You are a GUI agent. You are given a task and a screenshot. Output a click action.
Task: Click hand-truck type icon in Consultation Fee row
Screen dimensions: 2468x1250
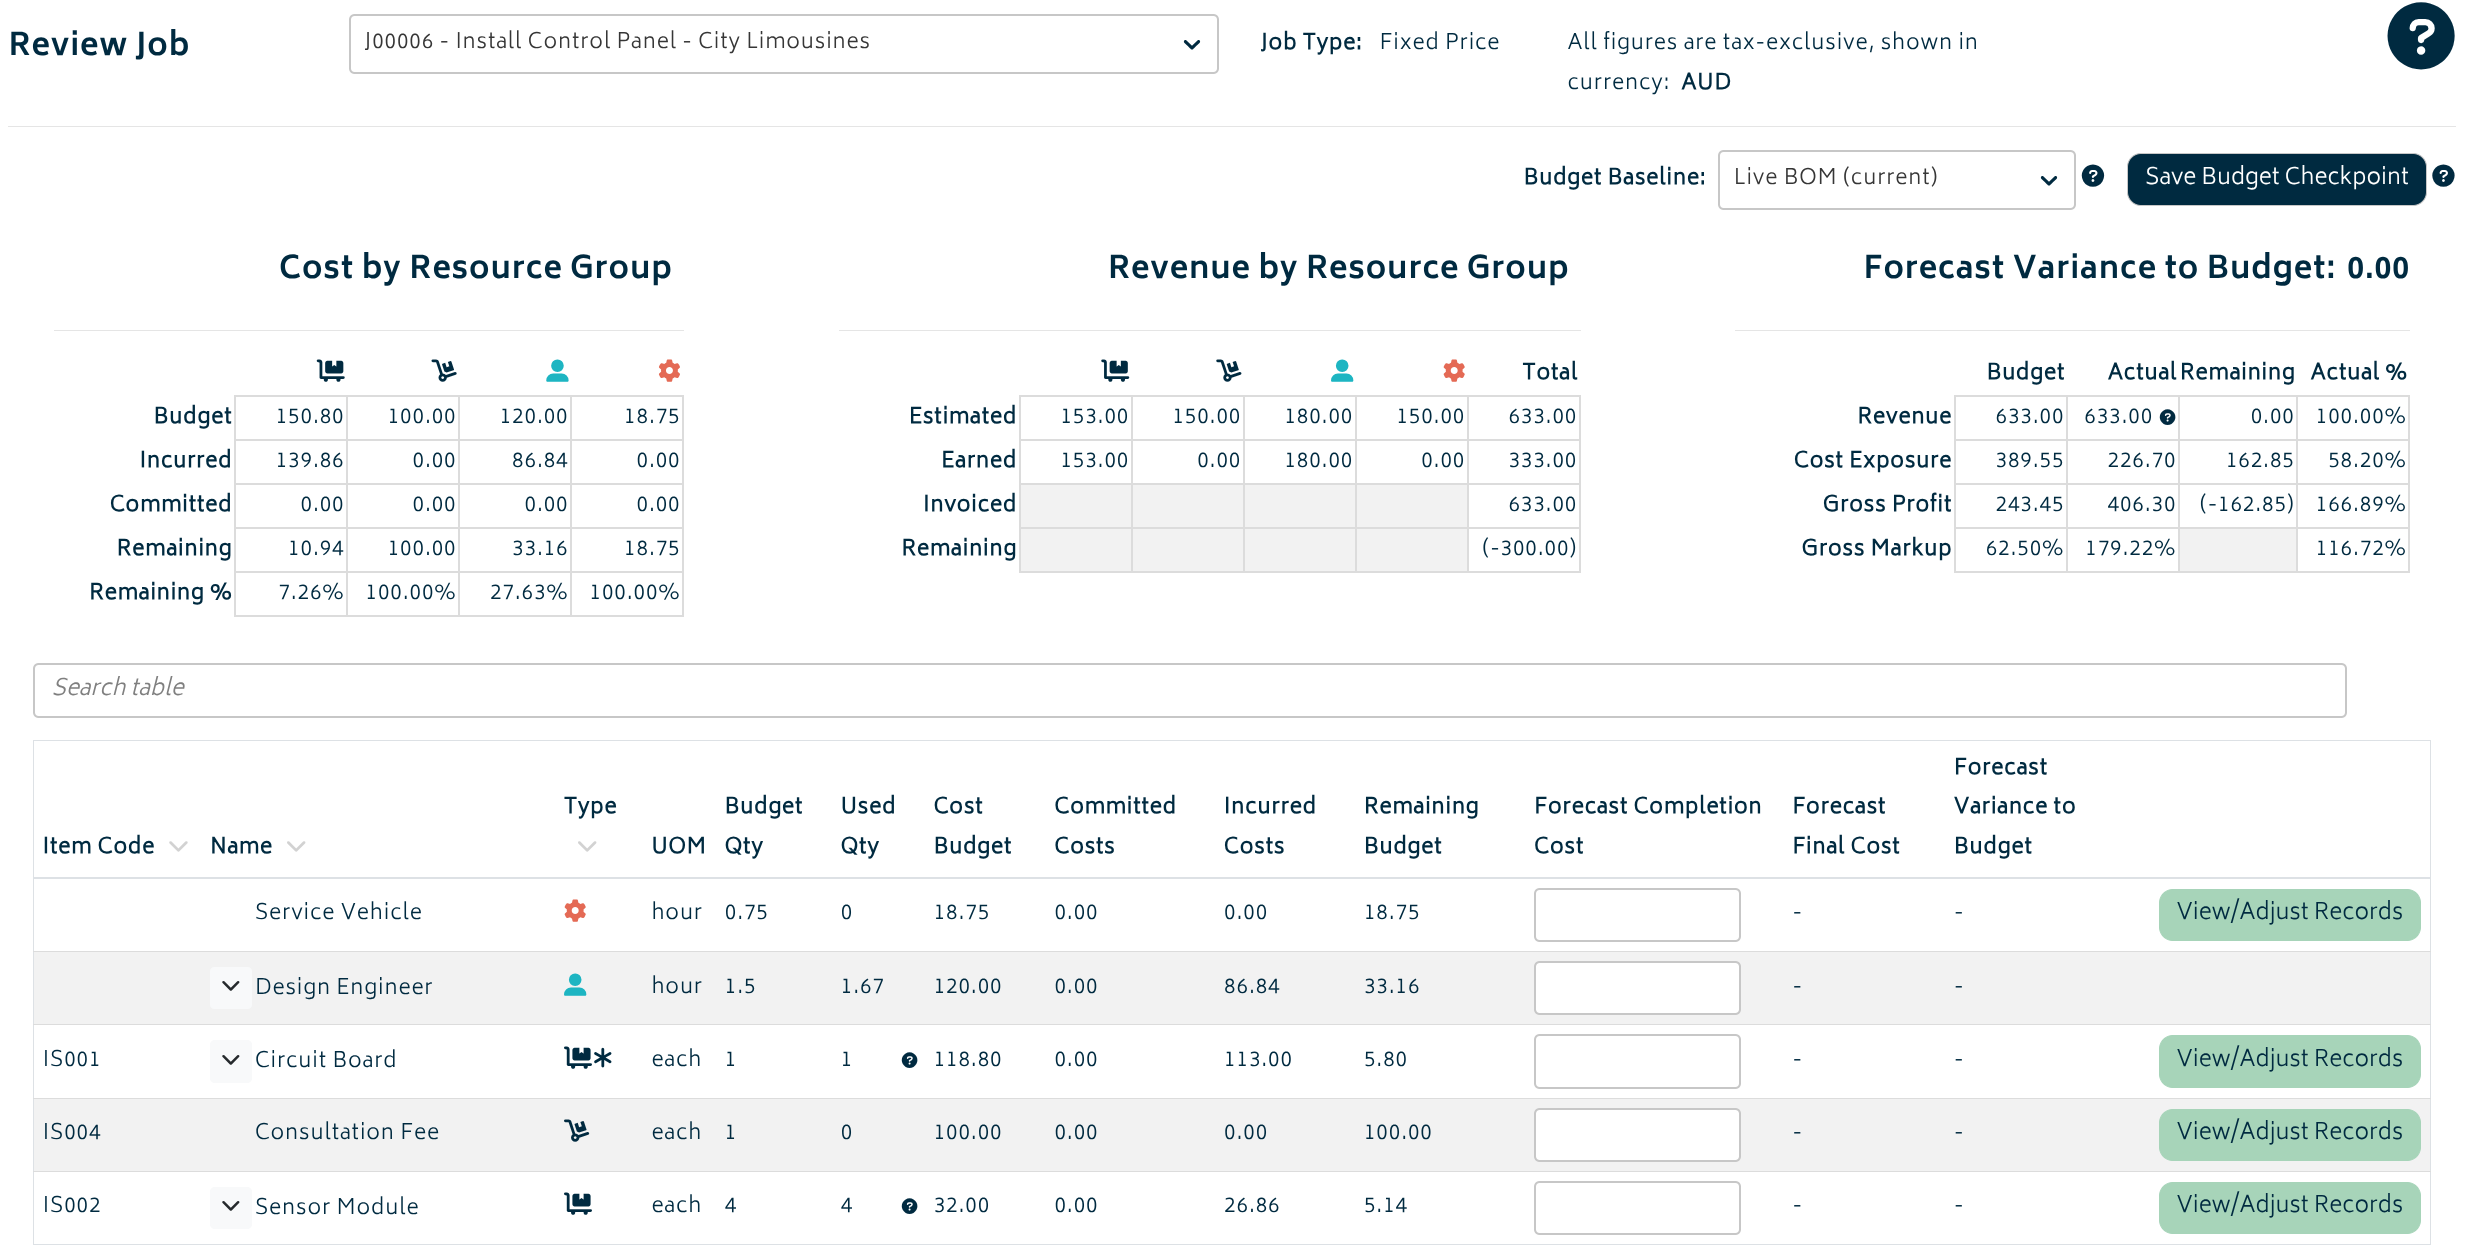coord(576,1131)
